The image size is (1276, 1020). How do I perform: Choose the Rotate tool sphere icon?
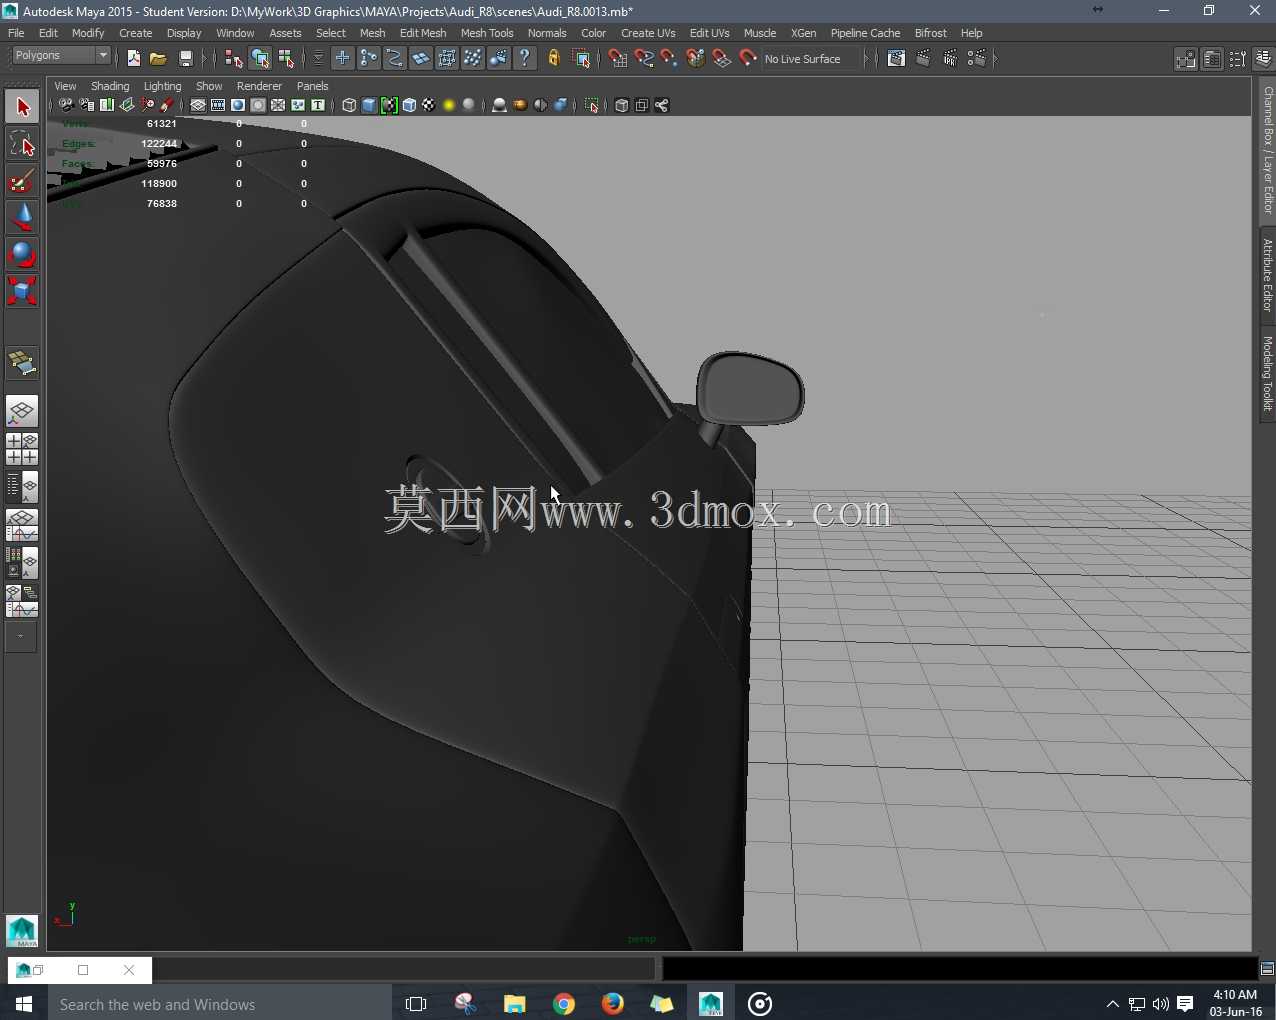pos(22,255)
